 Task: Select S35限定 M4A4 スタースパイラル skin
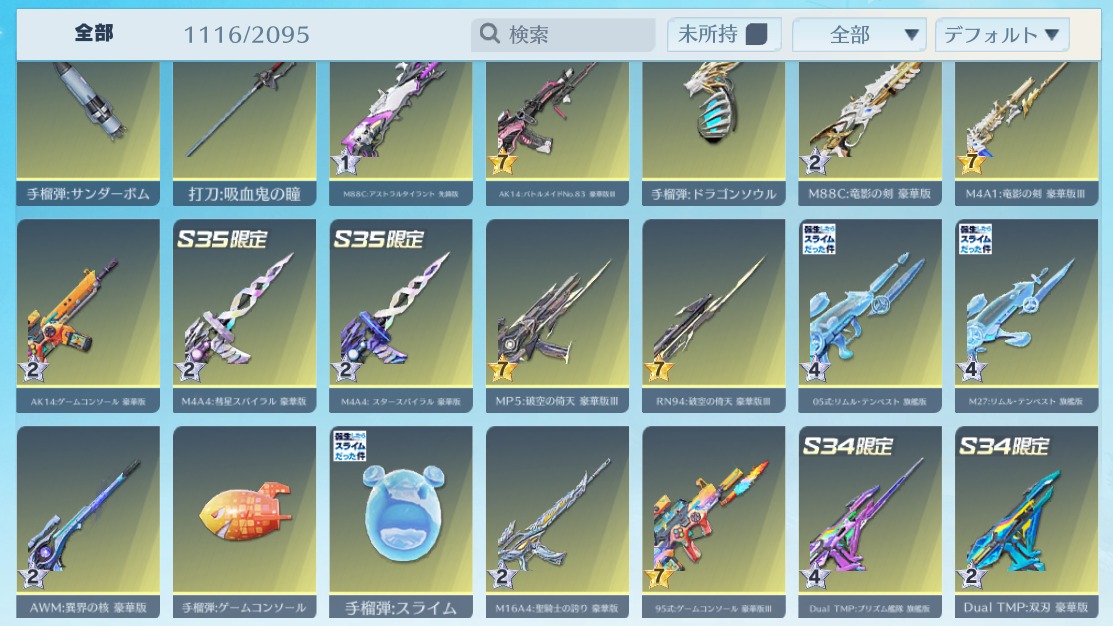coord(400,316)
